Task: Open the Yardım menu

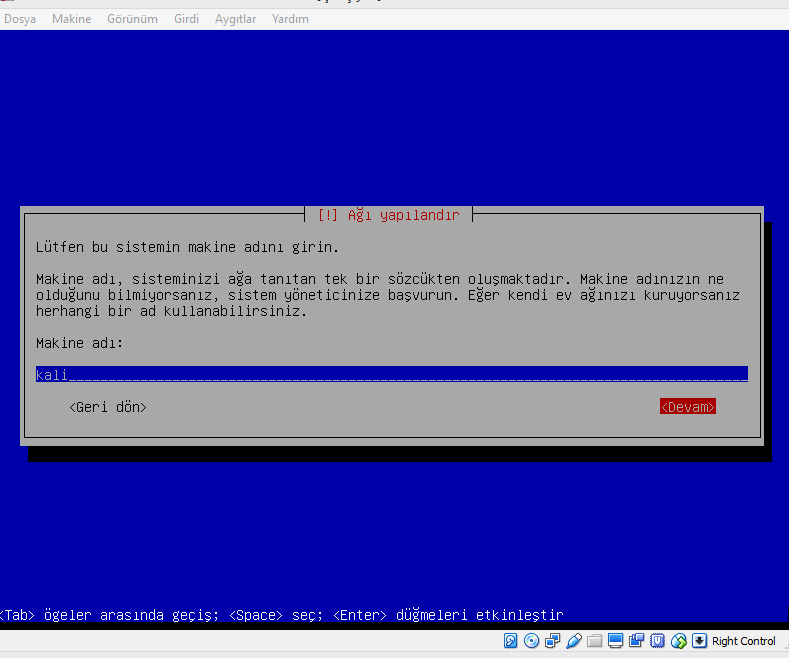Action: [290, 19]
